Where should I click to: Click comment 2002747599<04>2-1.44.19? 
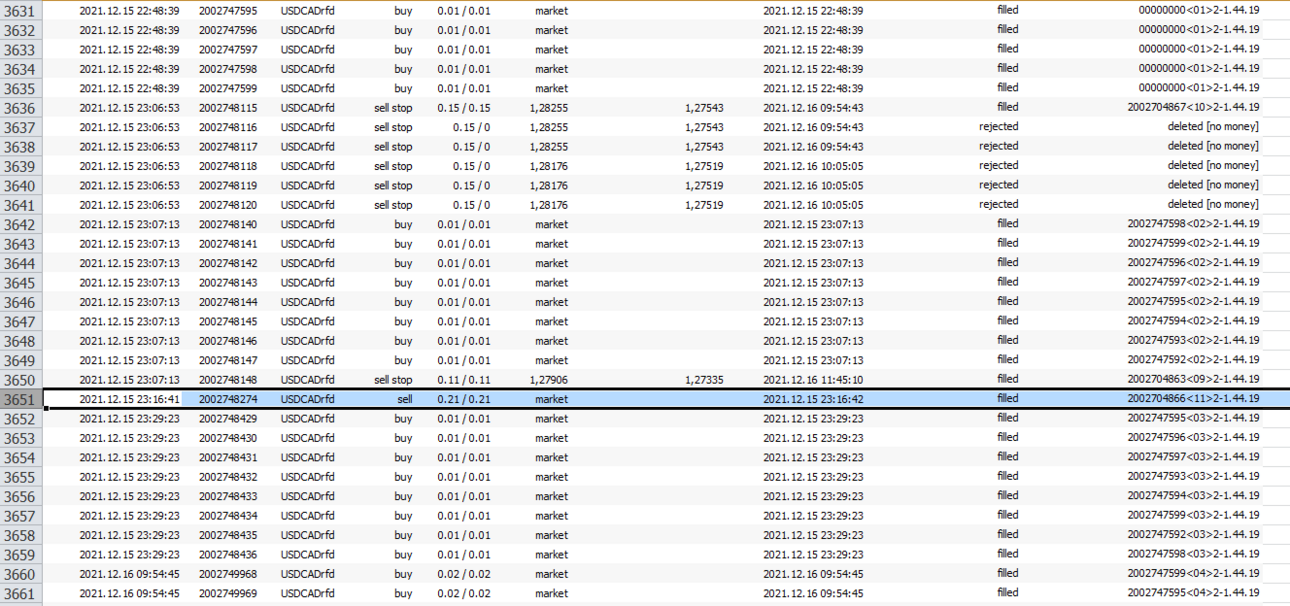[1193, 574]
